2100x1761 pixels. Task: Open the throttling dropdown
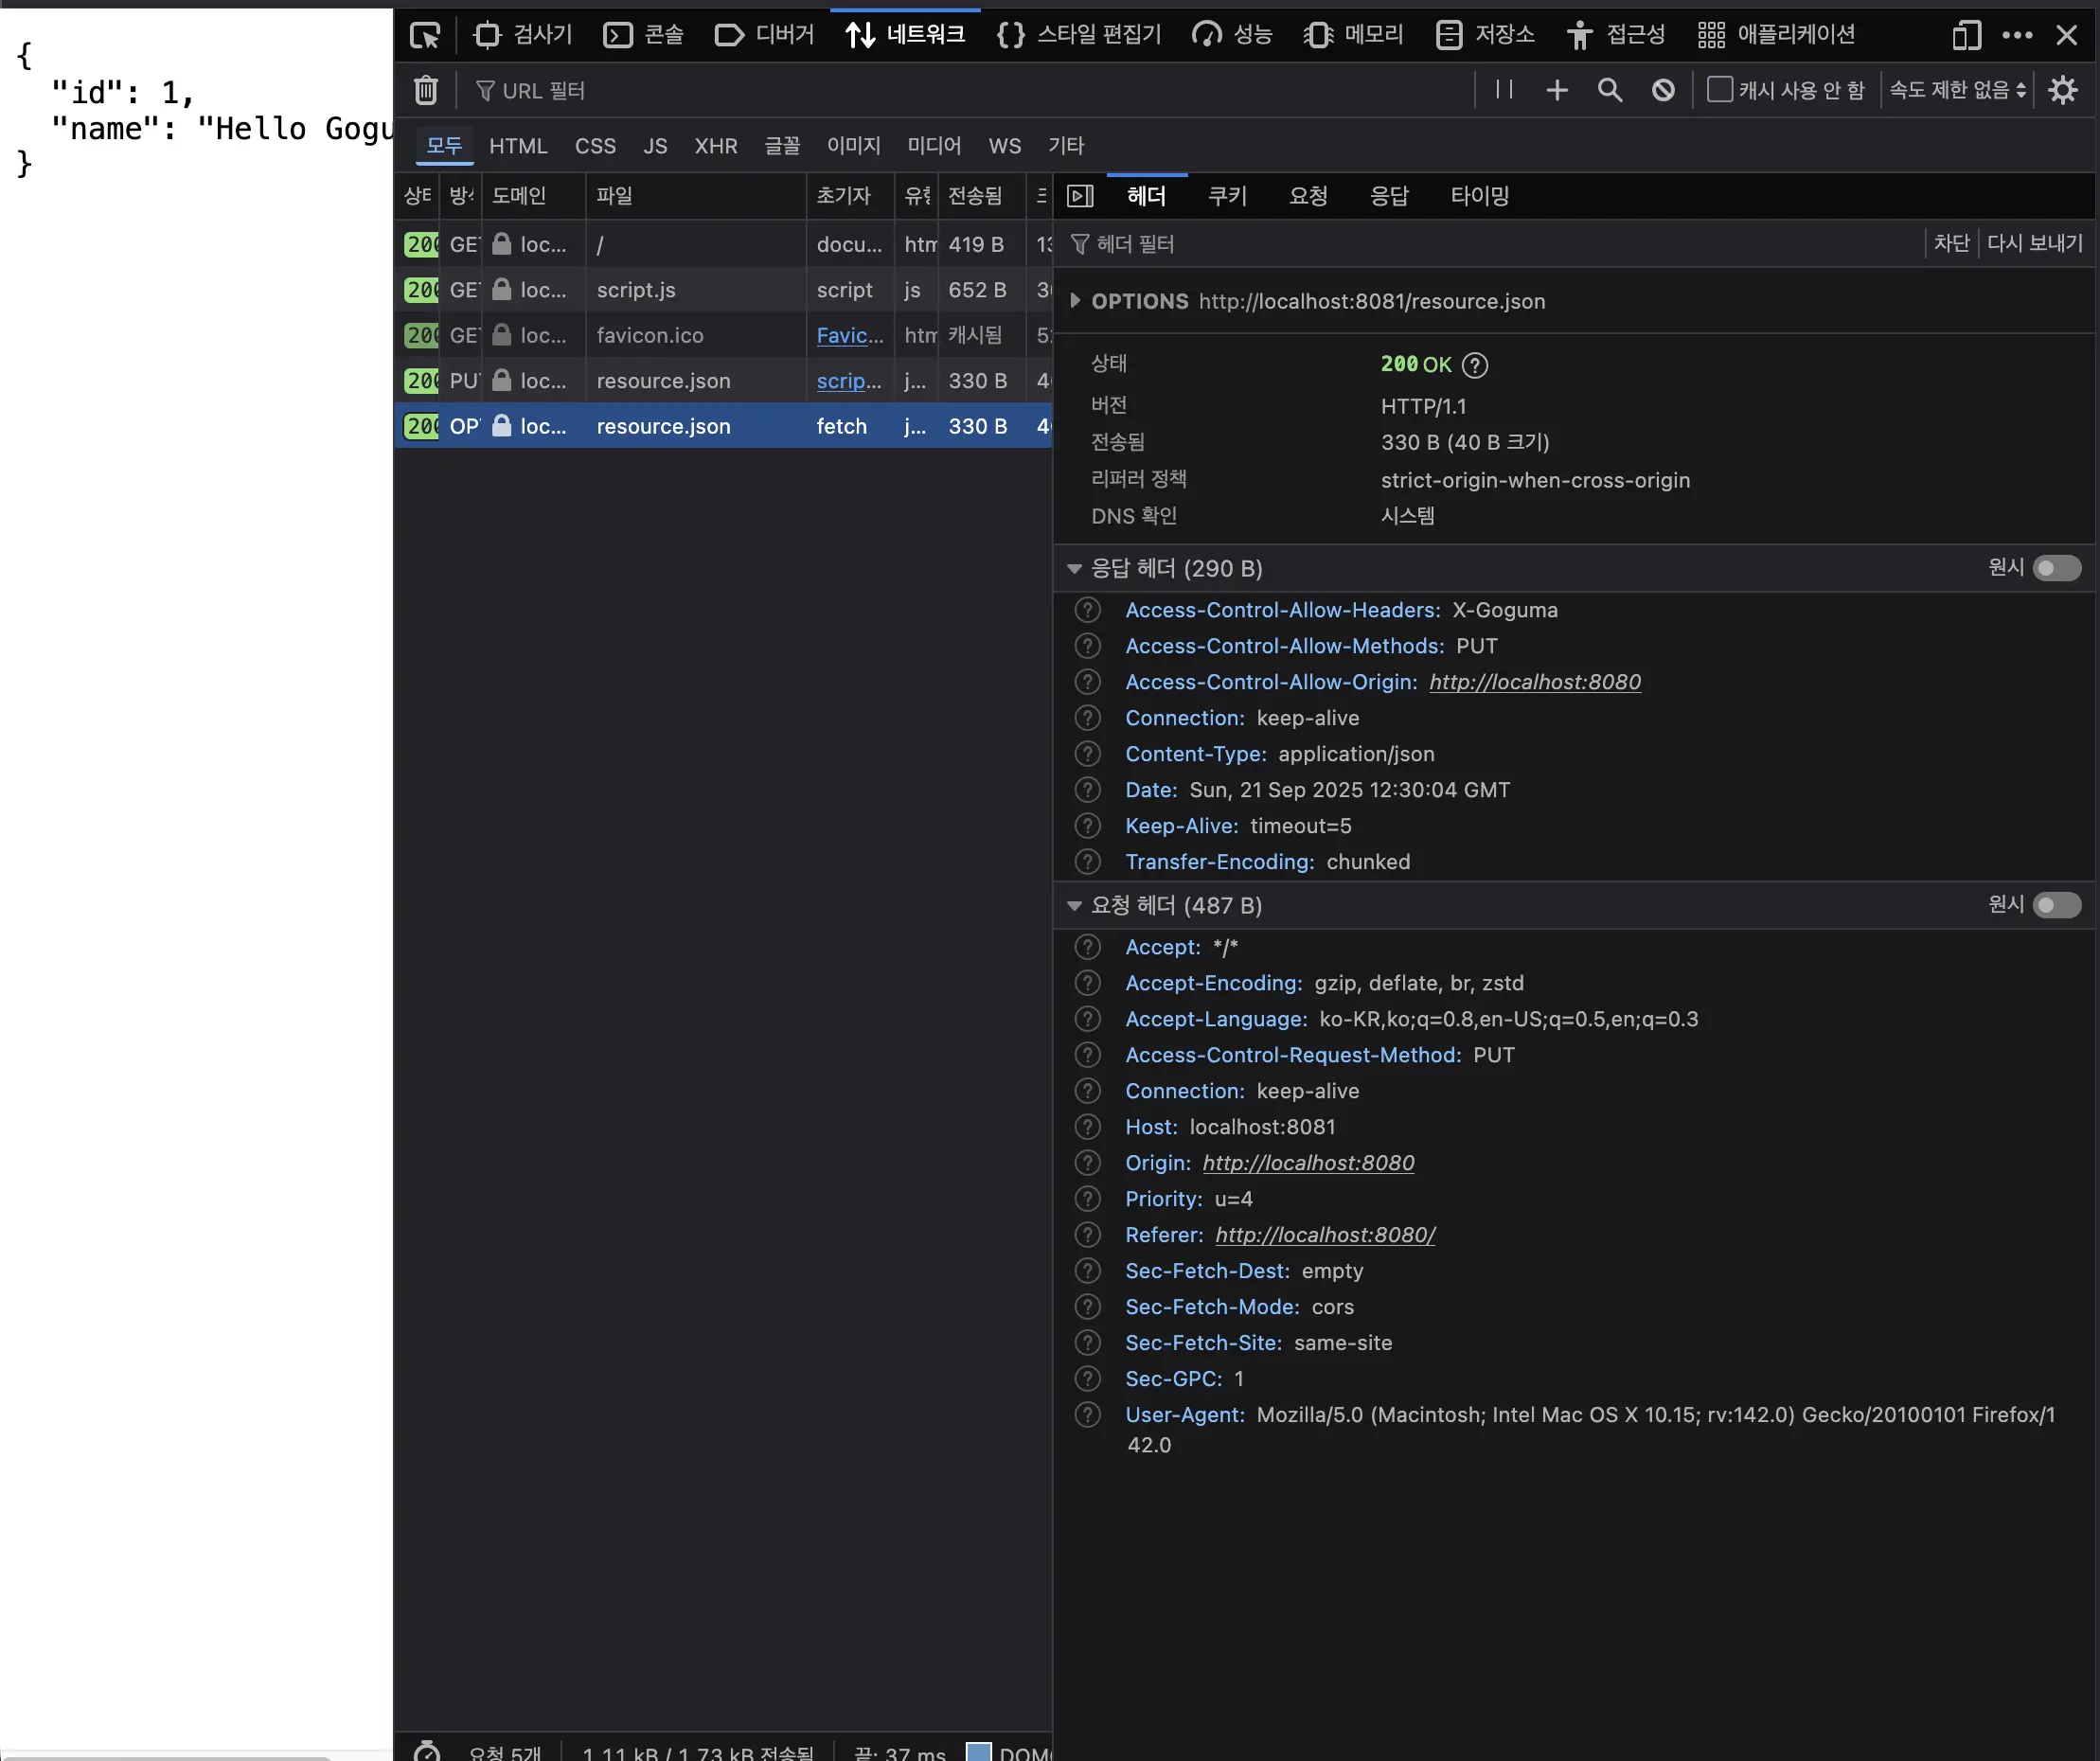coord(1957,90)
